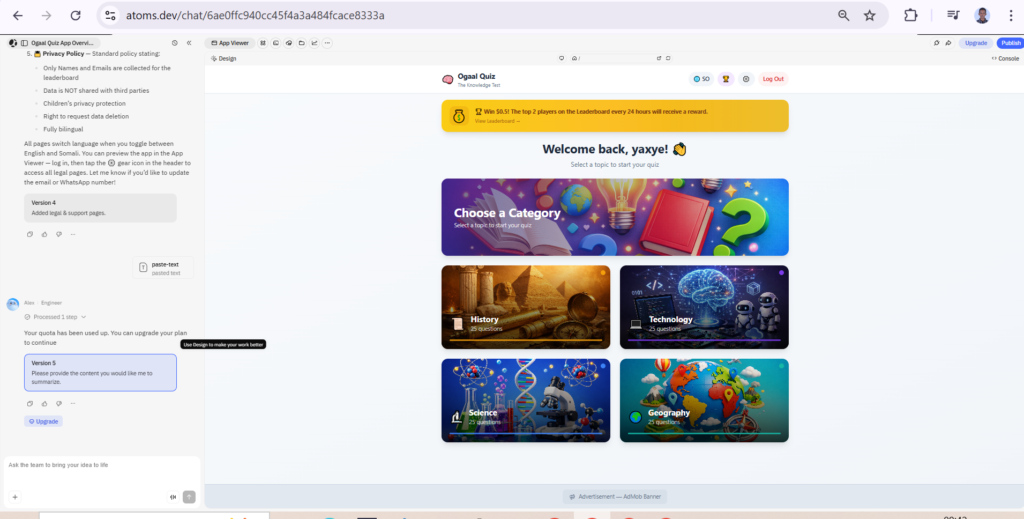
Task: Click the thumbs-up icon under Version 5
Action: [x=44, y=404]
